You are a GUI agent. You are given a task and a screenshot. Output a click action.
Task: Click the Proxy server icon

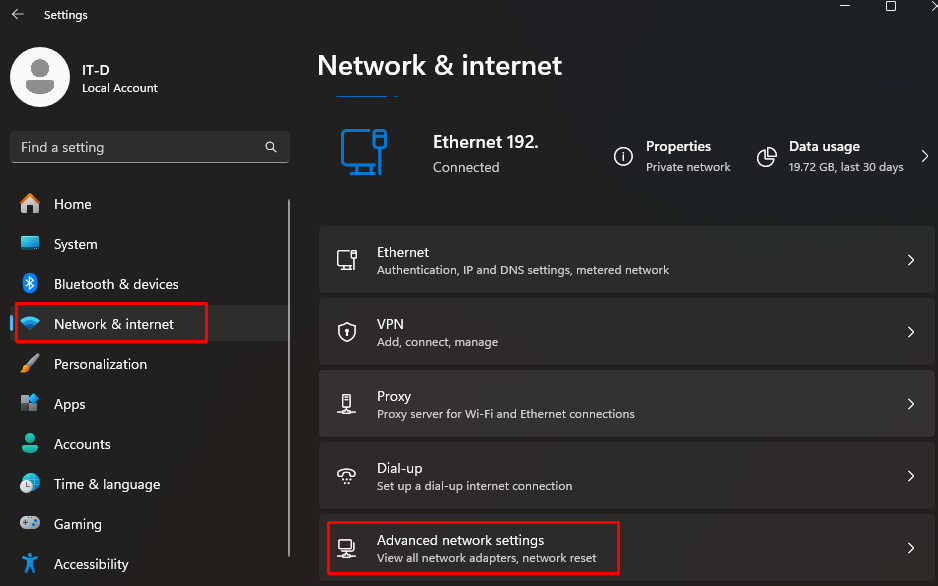tap(347, 403)
